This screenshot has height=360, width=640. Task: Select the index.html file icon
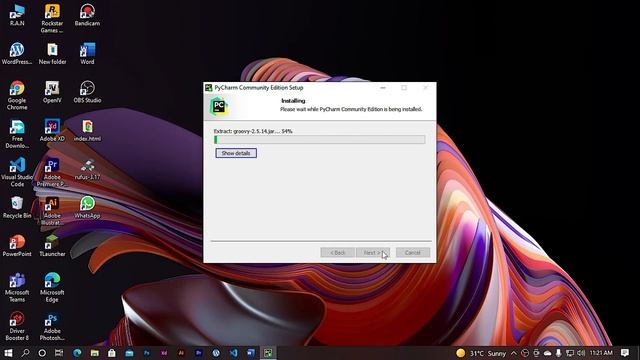(87, 130)
